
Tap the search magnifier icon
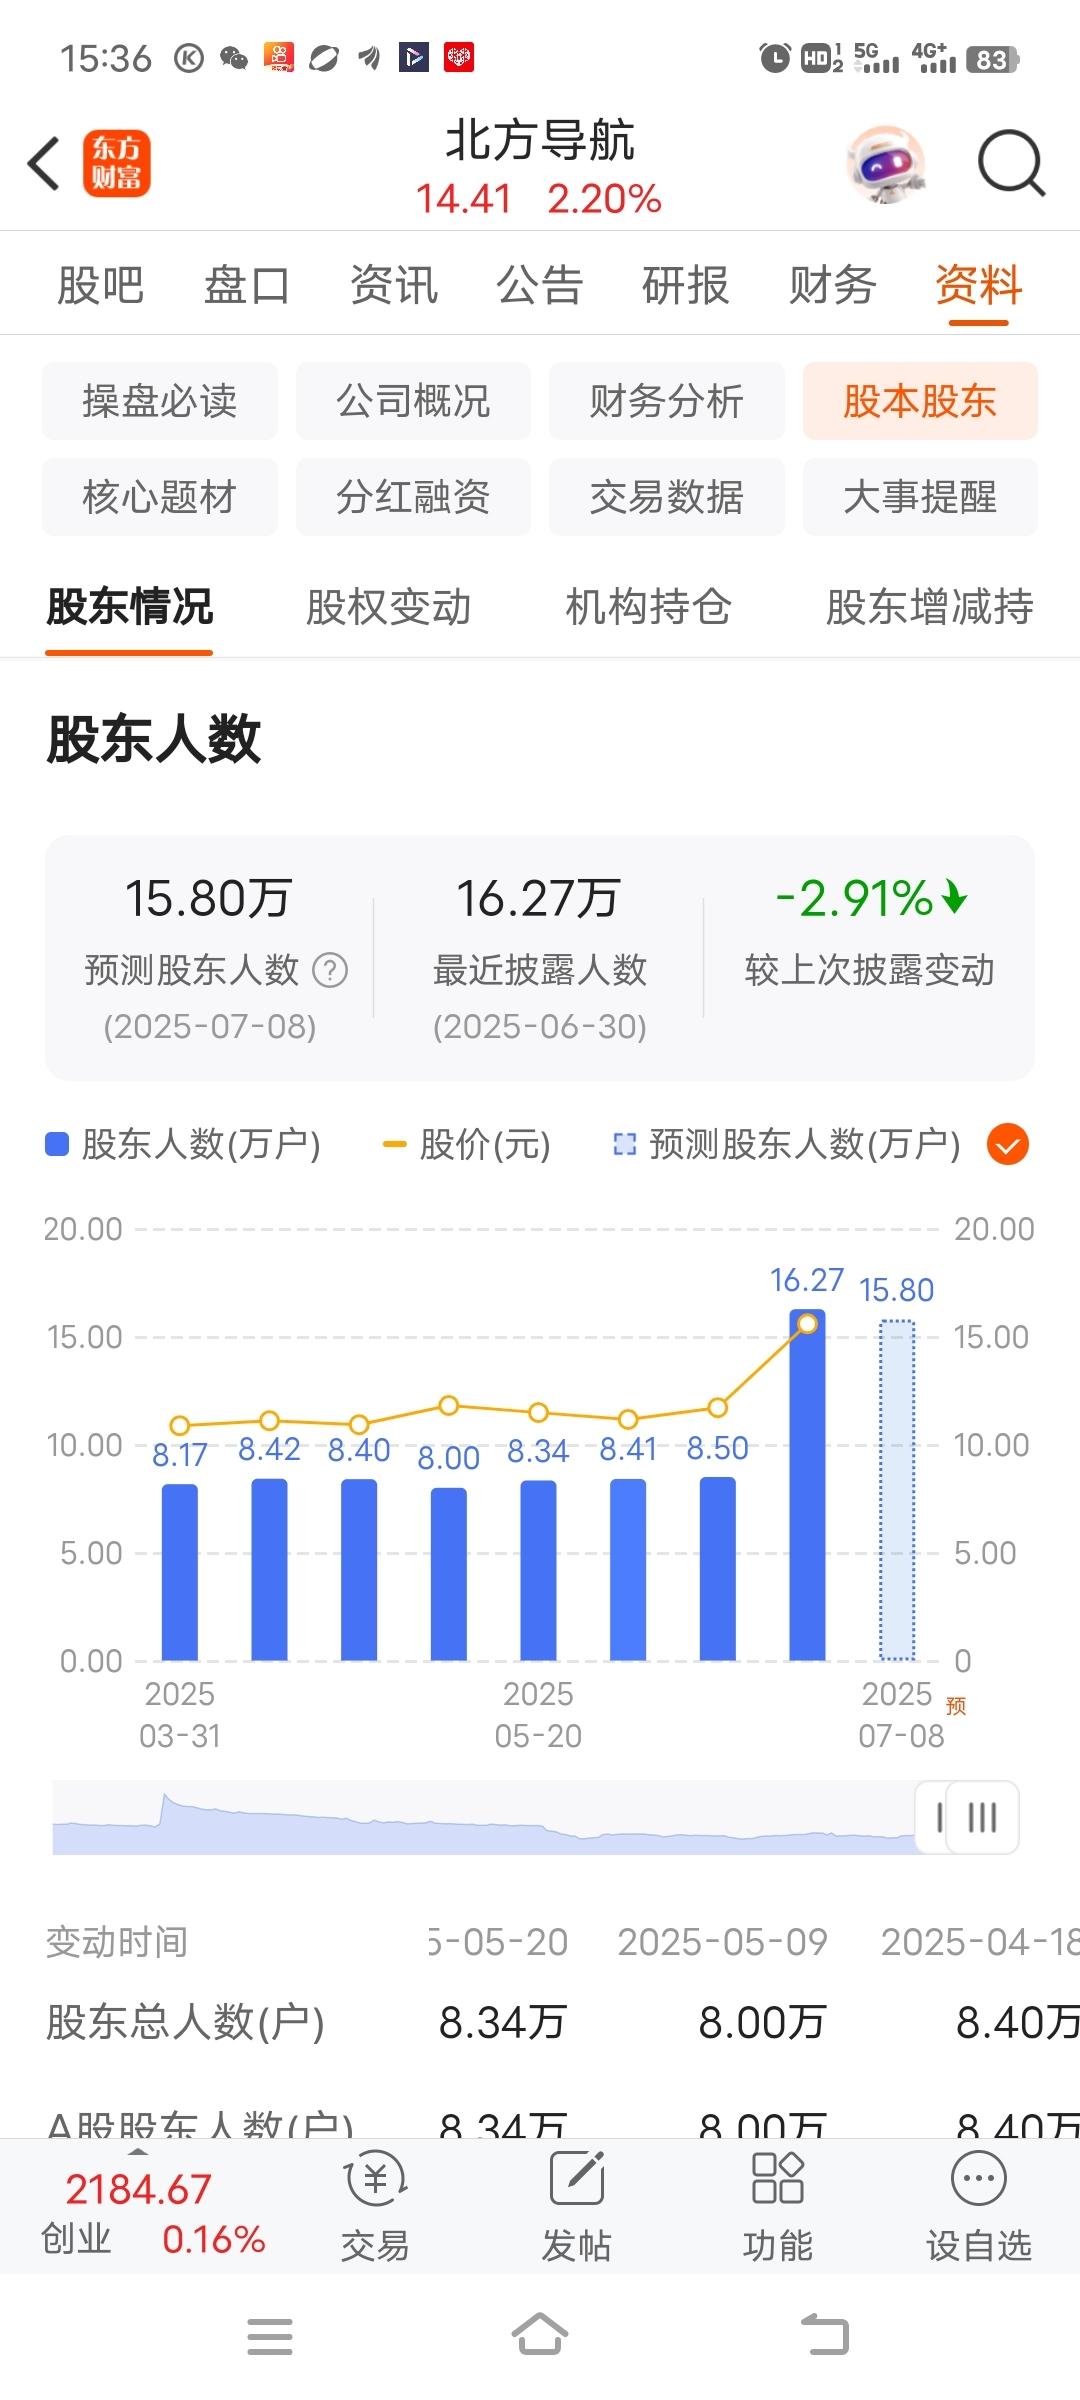click(x=1011, y=163)
